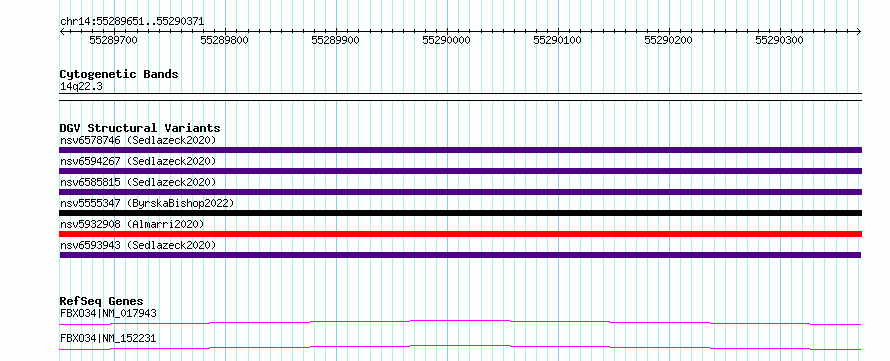Screen dimensions: 890x361
Task: Open variant nsv5555347 (ByrskaBishop2022) label
Action: coord(147,203)
